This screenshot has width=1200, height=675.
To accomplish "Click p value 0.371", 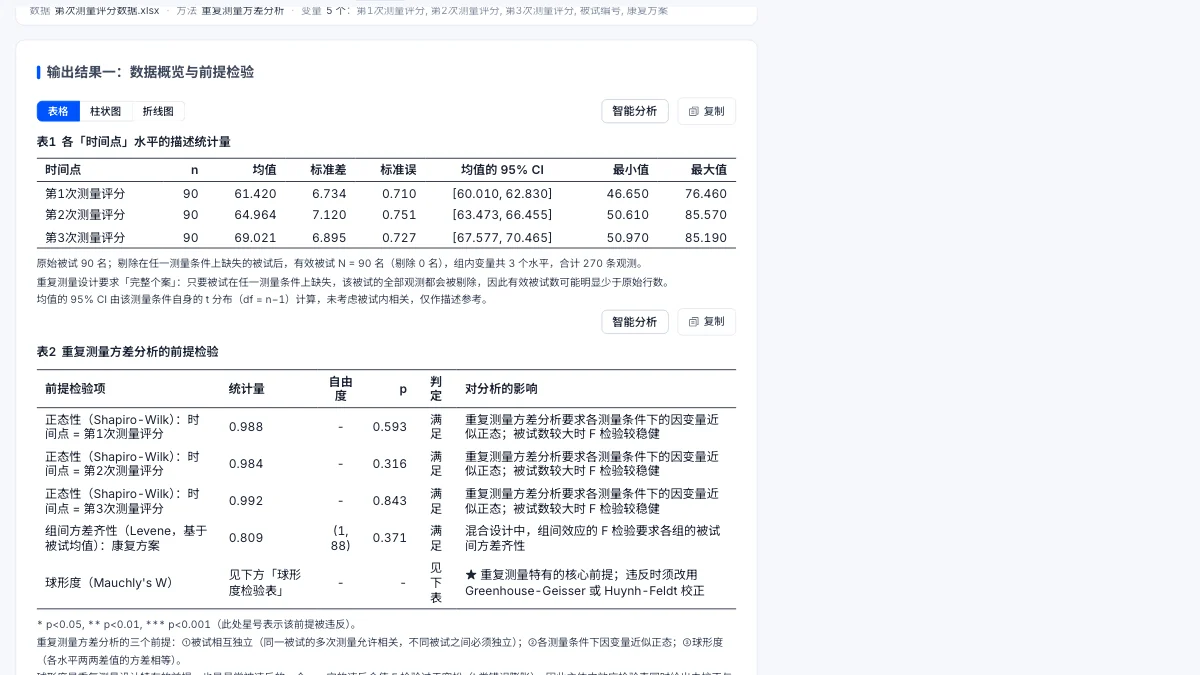I will [x=390, y=538].
